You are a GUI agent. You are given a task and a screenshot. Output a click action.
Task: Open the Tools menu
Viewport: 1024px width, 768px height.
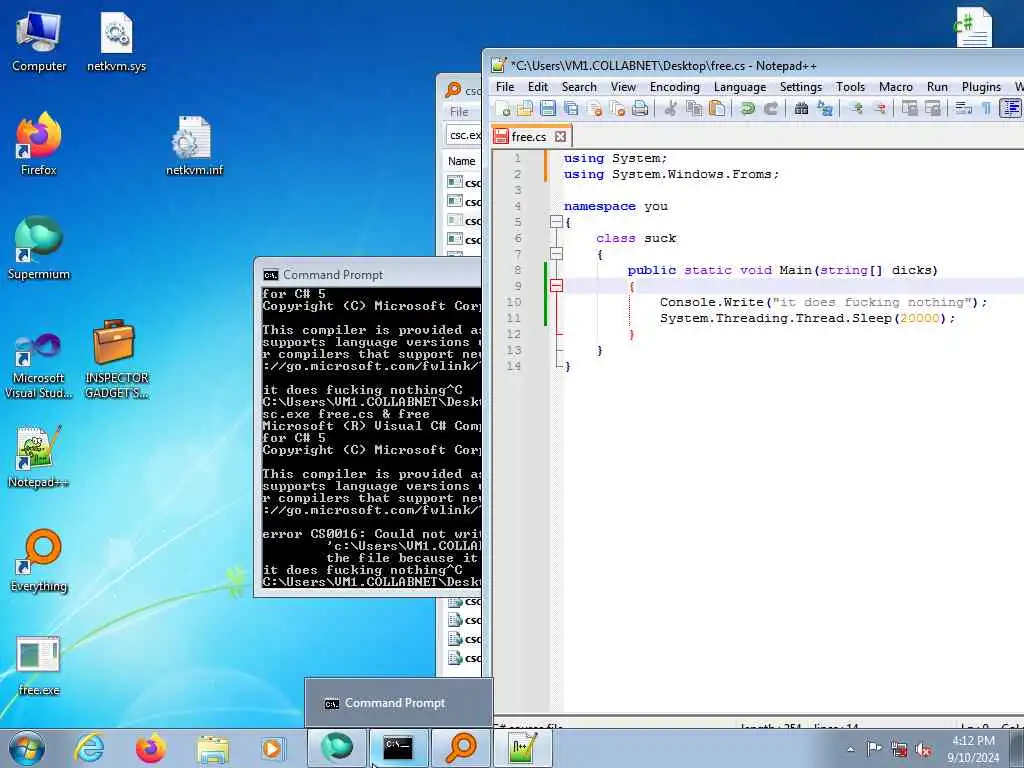pos(850,87)
